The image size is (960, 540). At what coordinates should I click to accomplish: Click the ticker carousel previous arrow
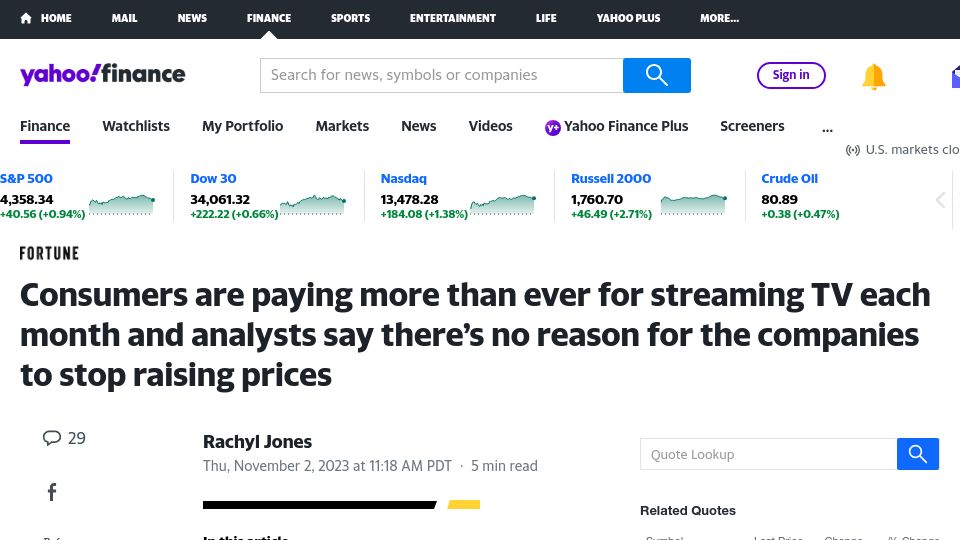940,200
